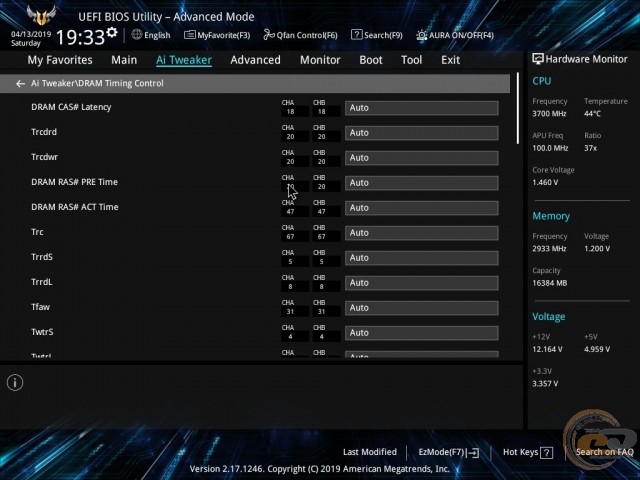The height and width of the screenshot is (480, 640).
Task: Open the Advanced tab
Action: click(x=256, y=60)
